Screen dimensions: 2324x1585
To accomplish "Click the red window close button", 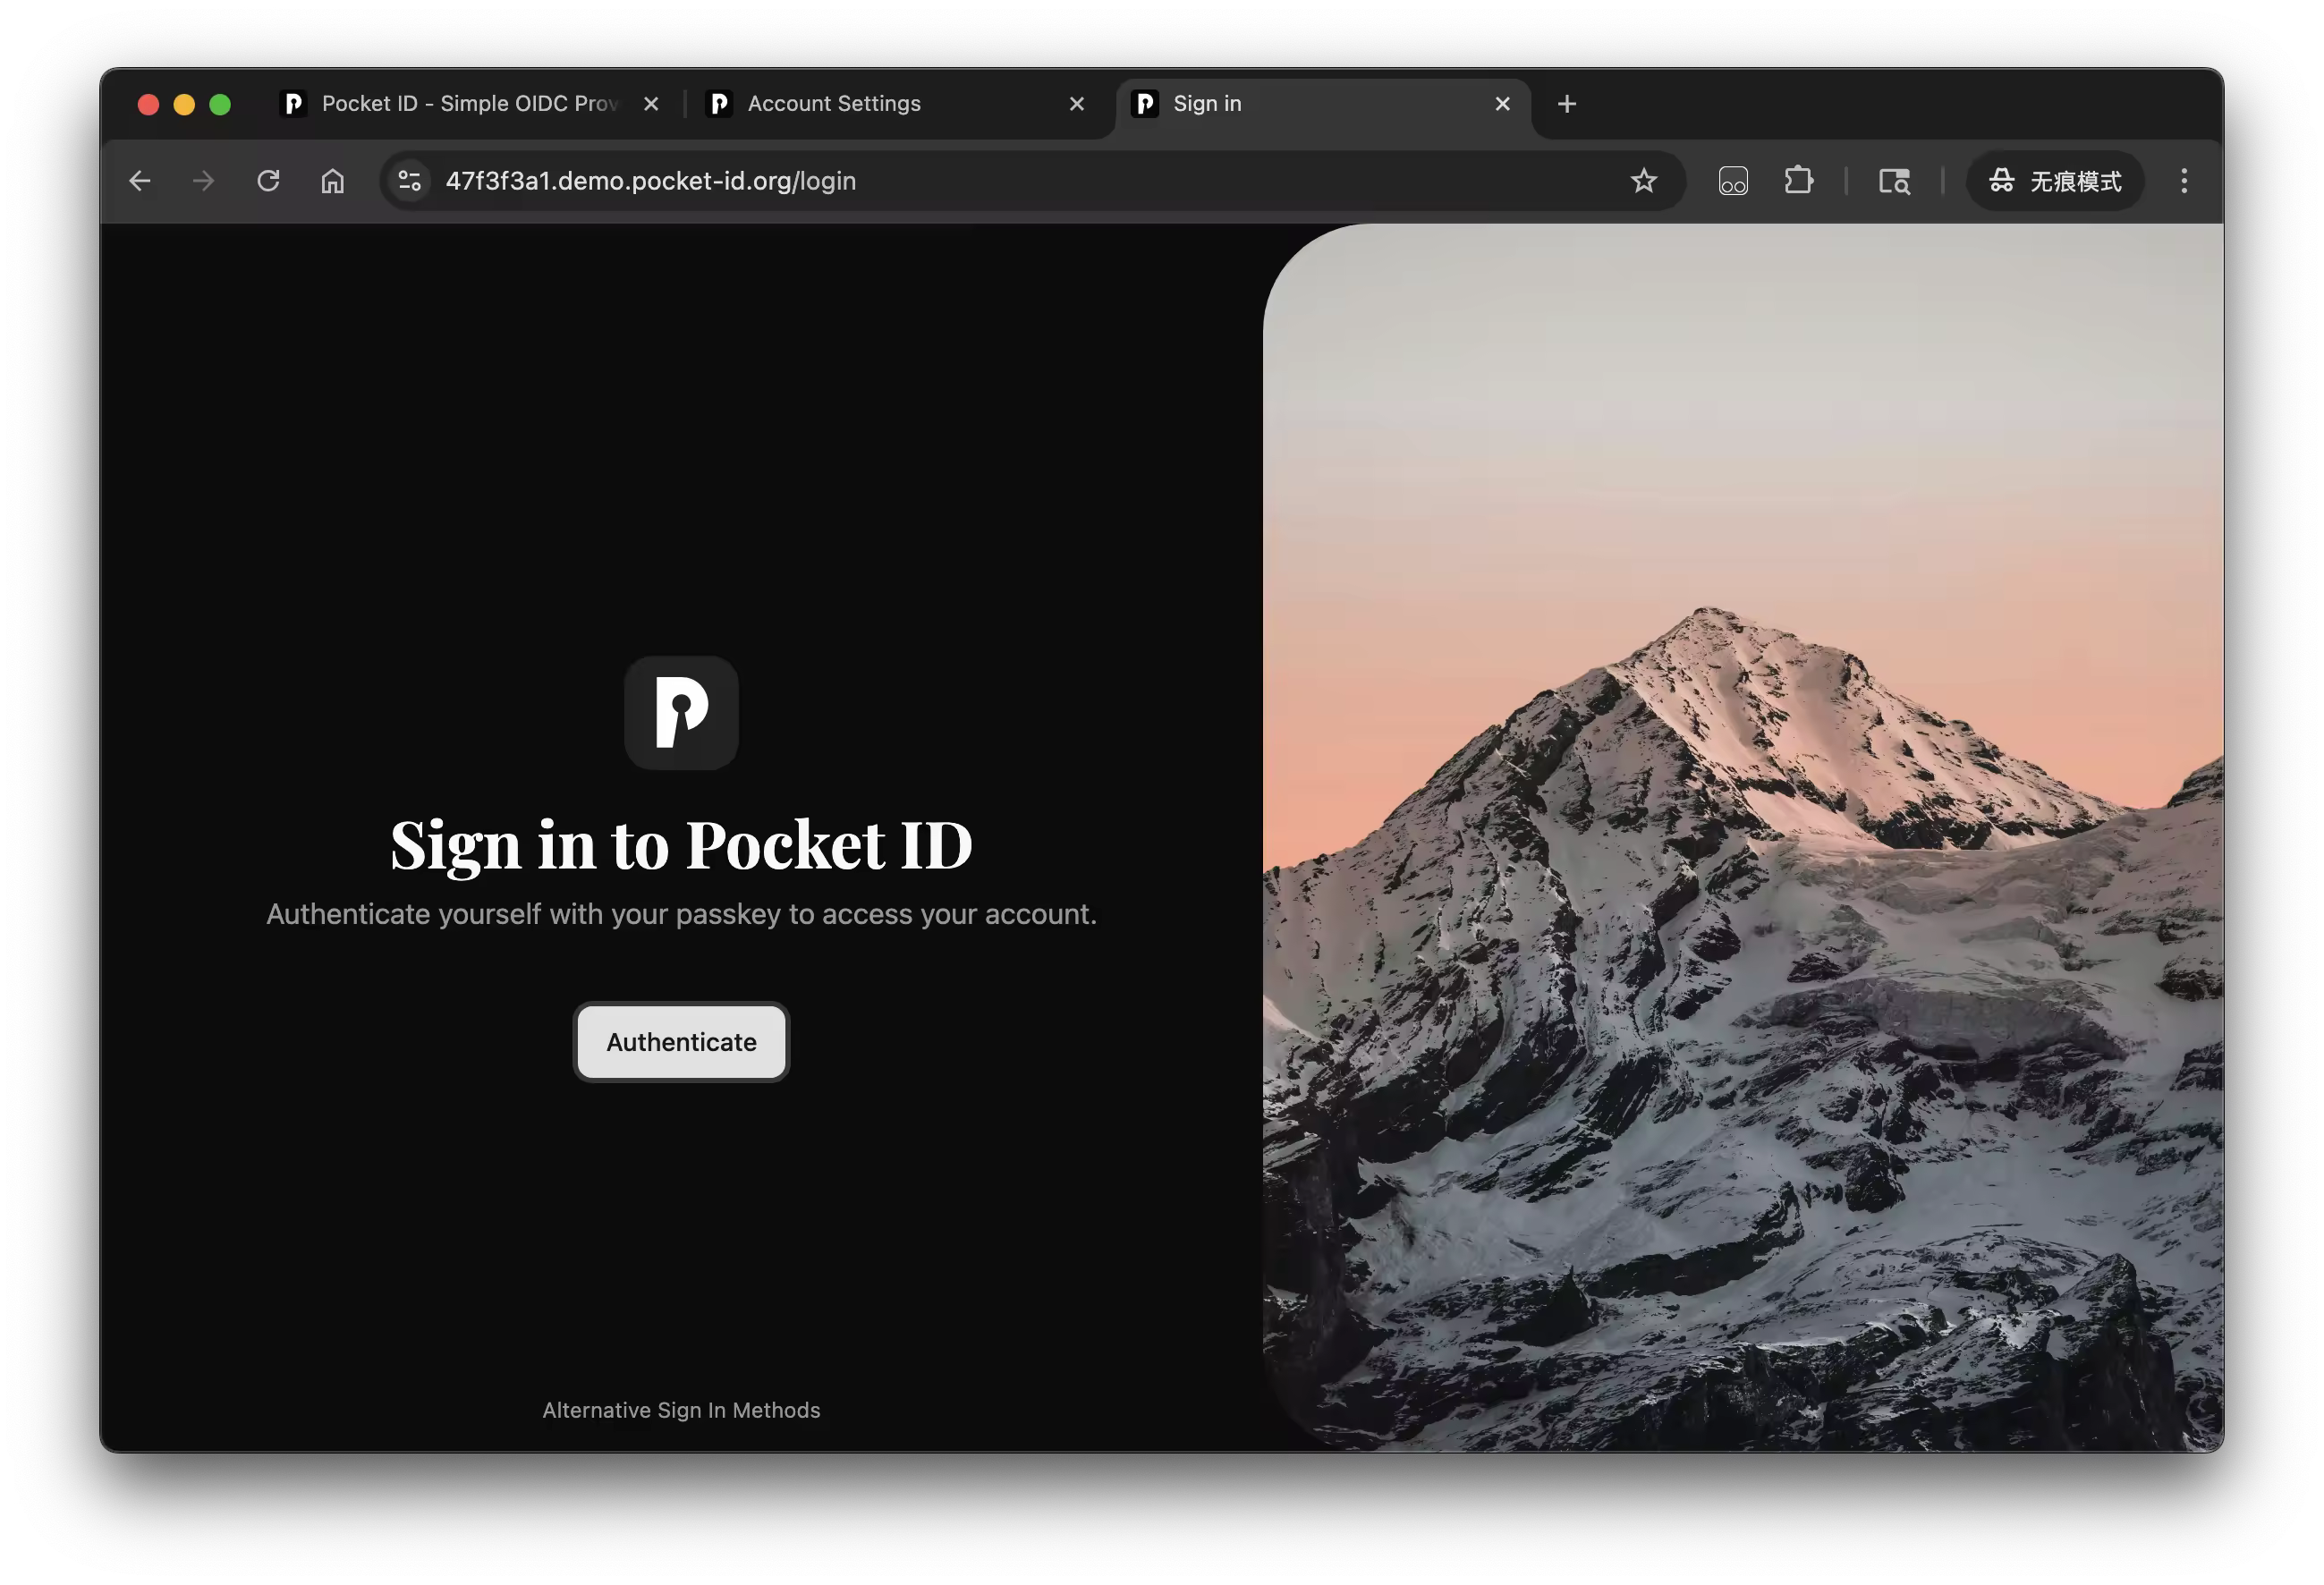I will tap(148, 104).
